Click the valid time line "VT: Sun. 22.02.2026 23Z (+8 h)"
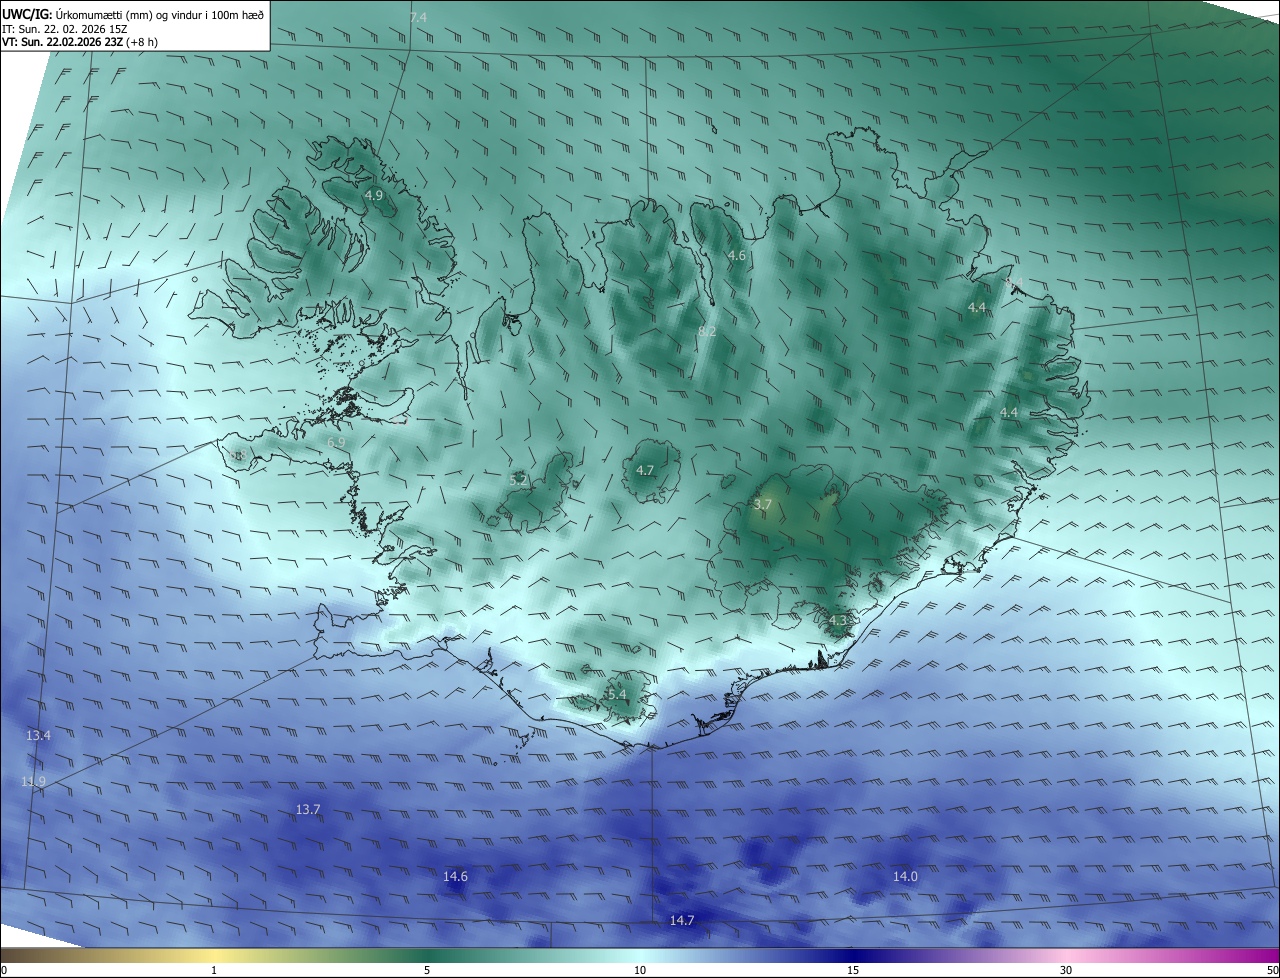Viewport: 1280px width, 978px height. pyautogui.click(x=80, y=42)
